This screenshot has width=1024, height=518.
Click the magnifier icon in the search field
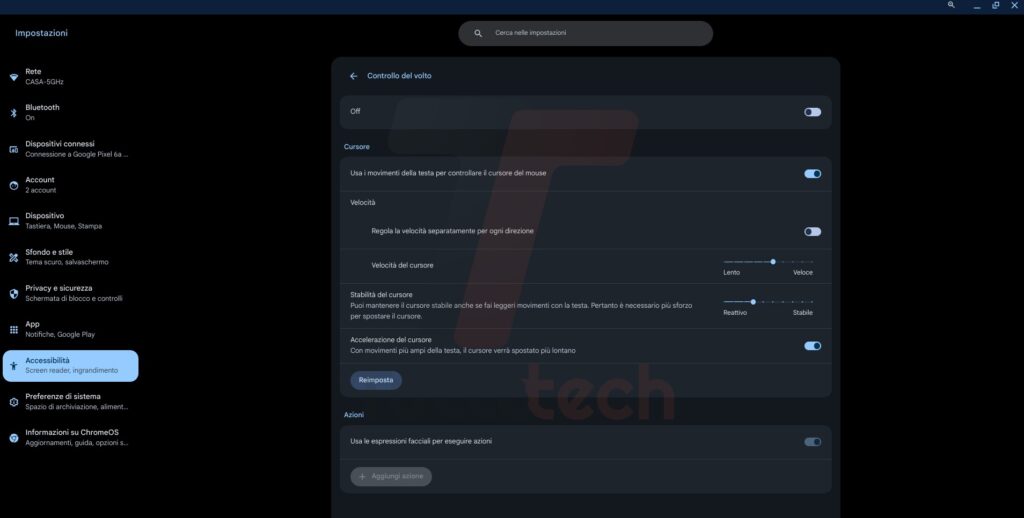pyautogui.click(x=478, y=33)
